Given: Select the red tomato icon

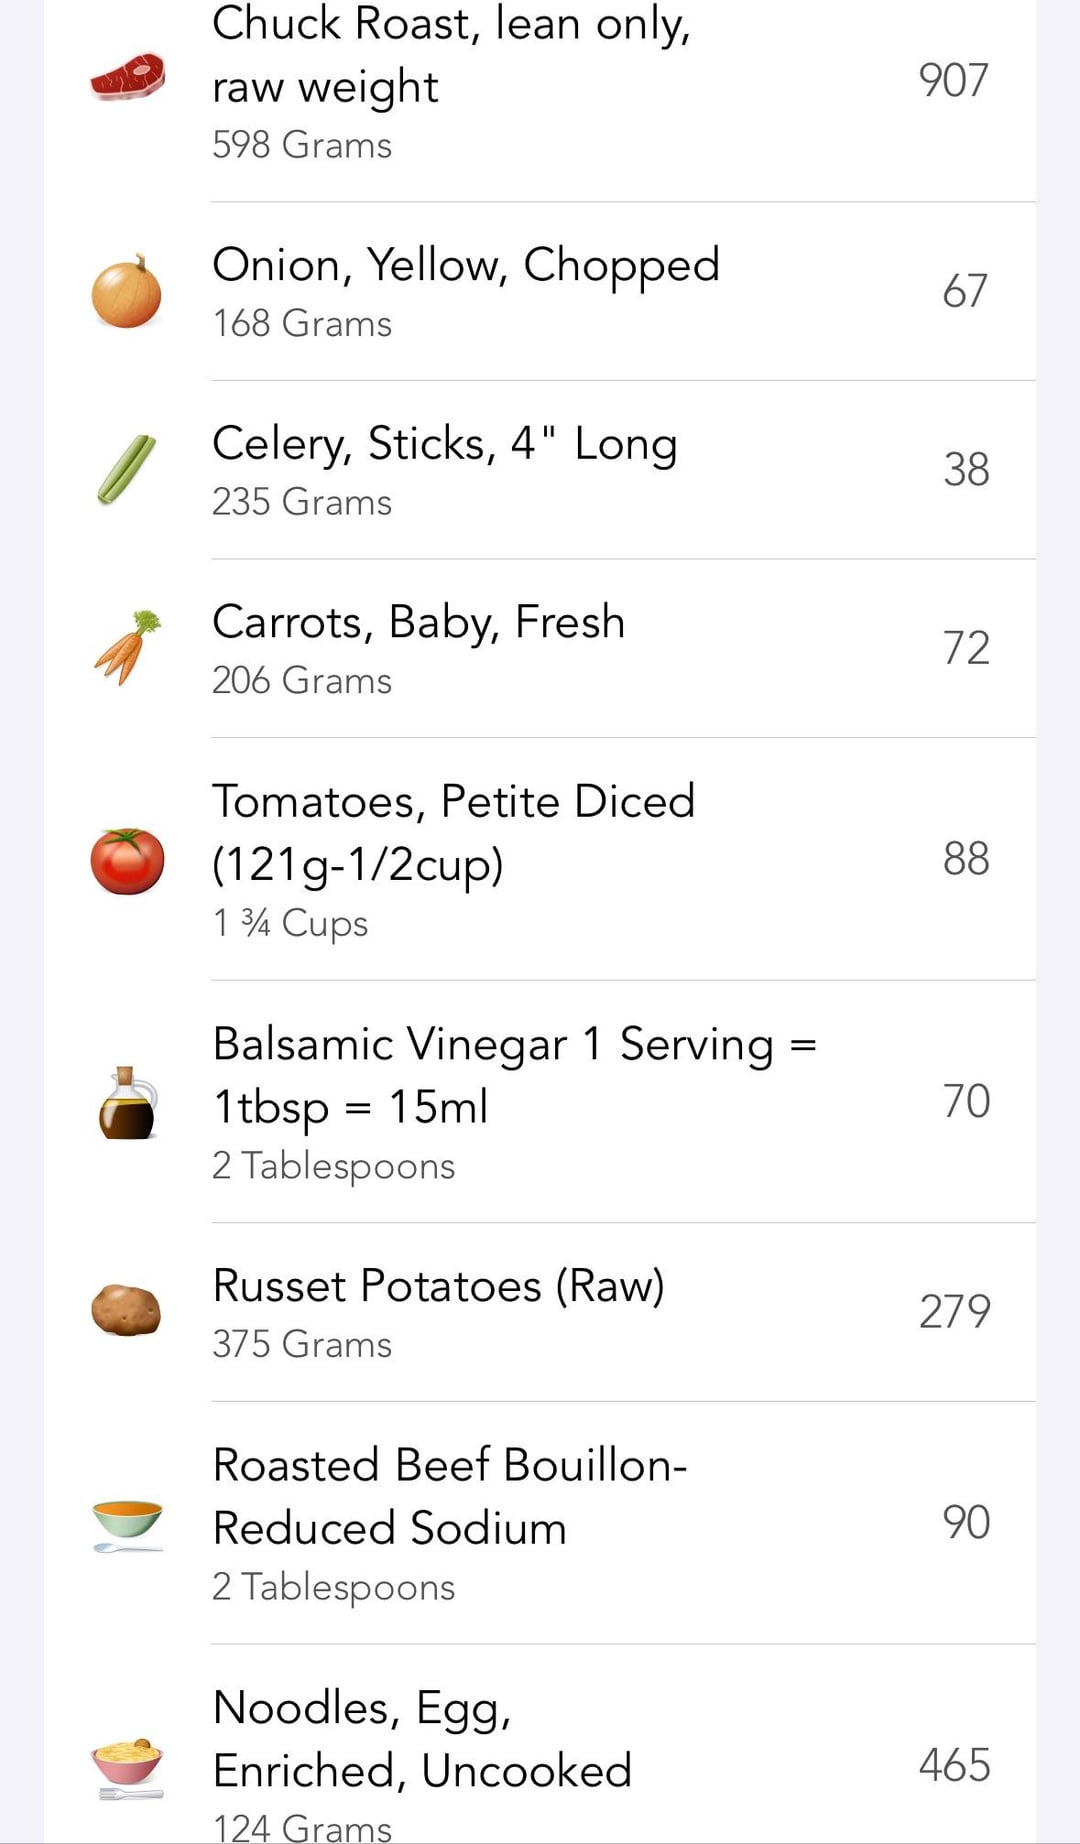Looking at the screenshot, I should pyautogui.click(x=127, y=860).
